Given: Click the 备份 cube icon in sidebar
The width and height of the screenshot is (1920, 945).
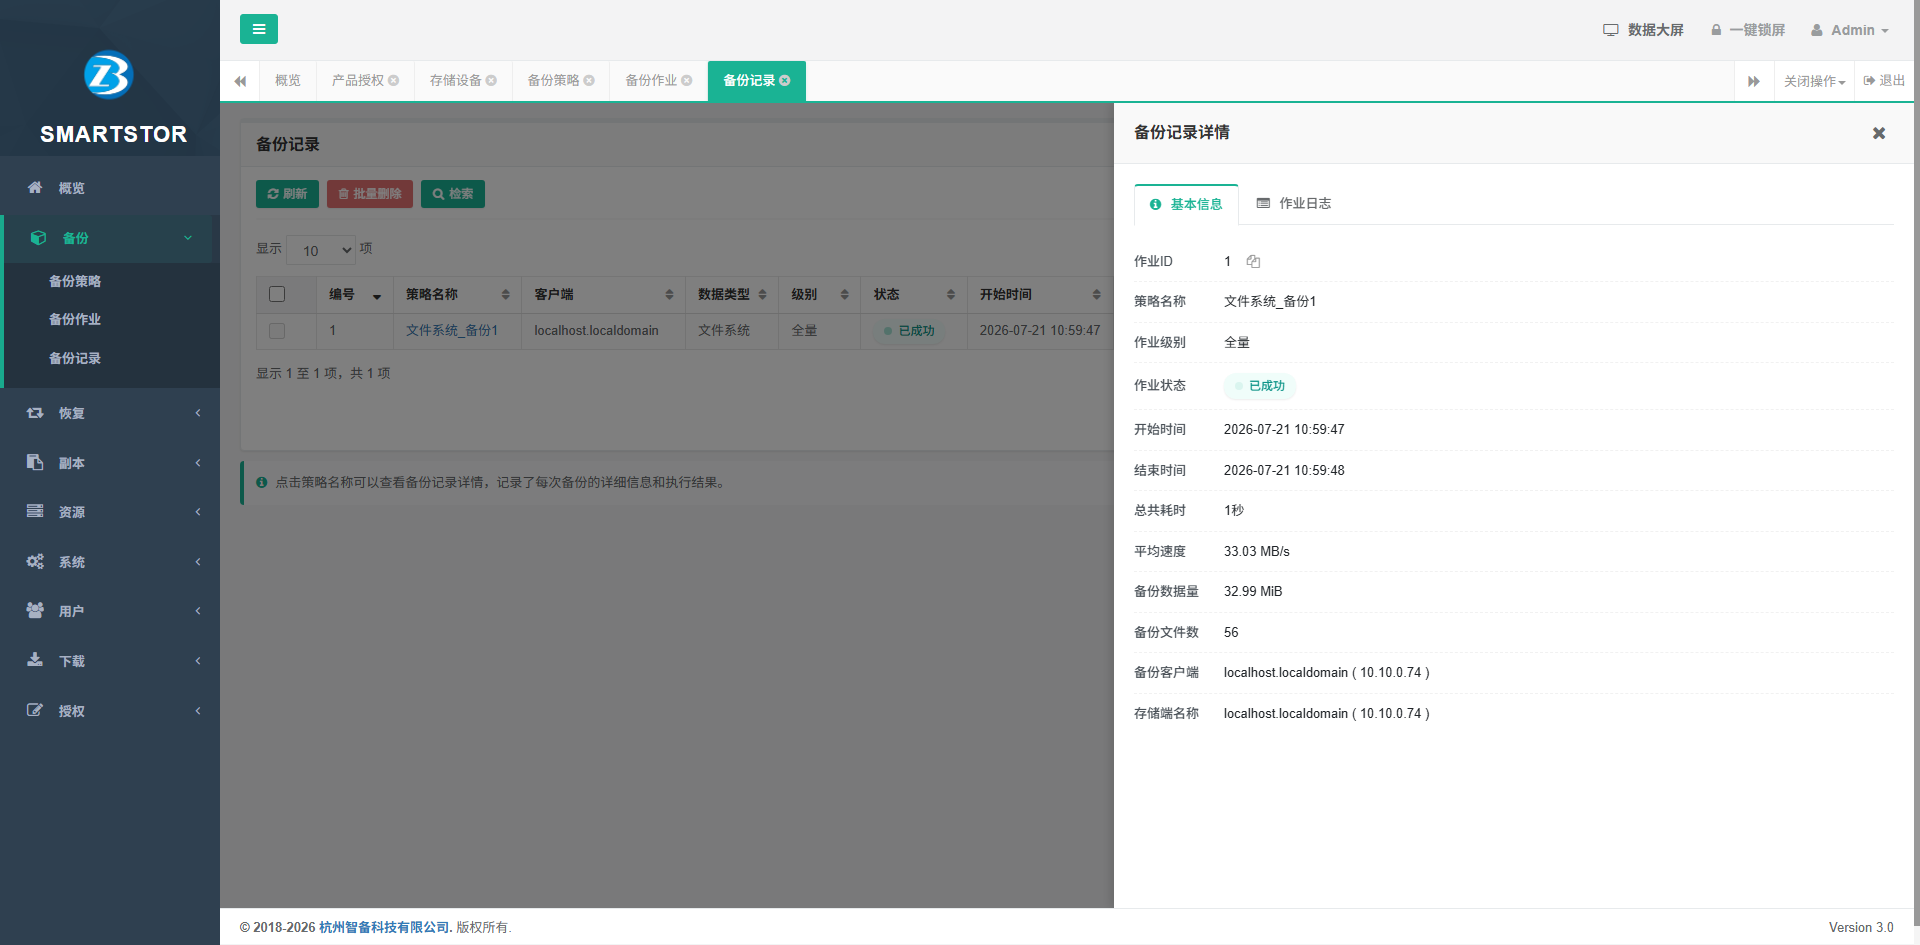Looking at the screenshot, I should click(38, 238).
